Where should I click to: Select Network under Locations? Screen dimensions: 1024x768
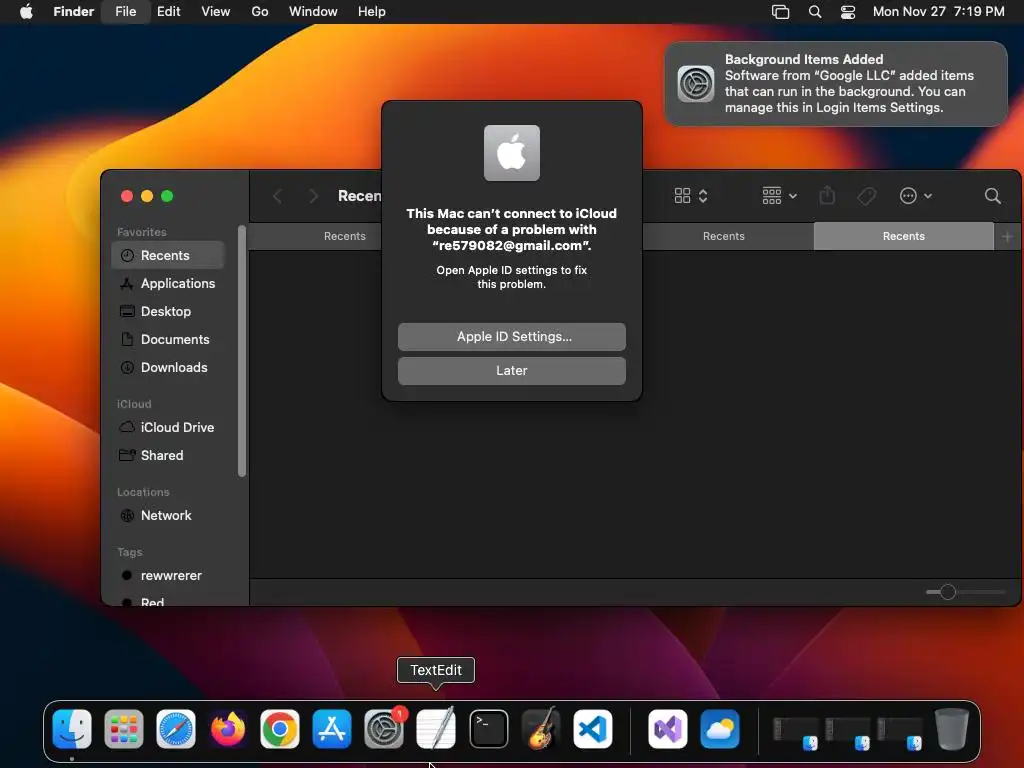tap(168, 515)
